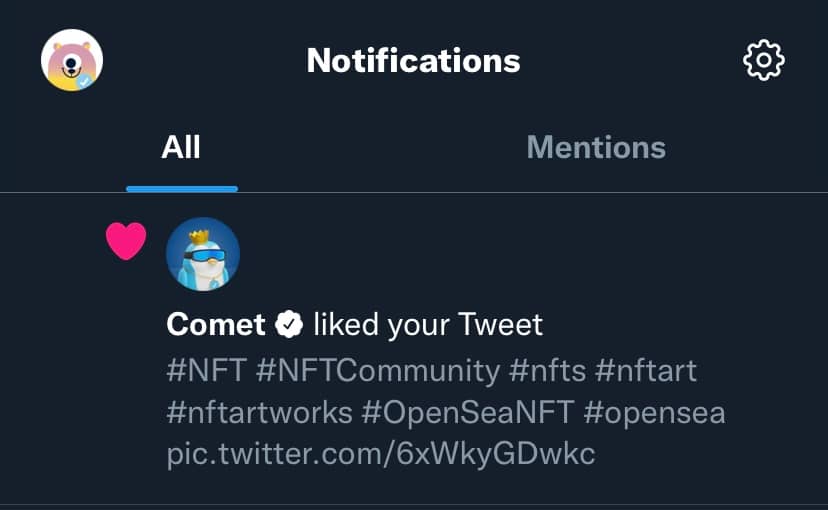This screenshot has width=828, height=510.
Task: Tap the #nfts hashtag
Action: coord(547,371)
